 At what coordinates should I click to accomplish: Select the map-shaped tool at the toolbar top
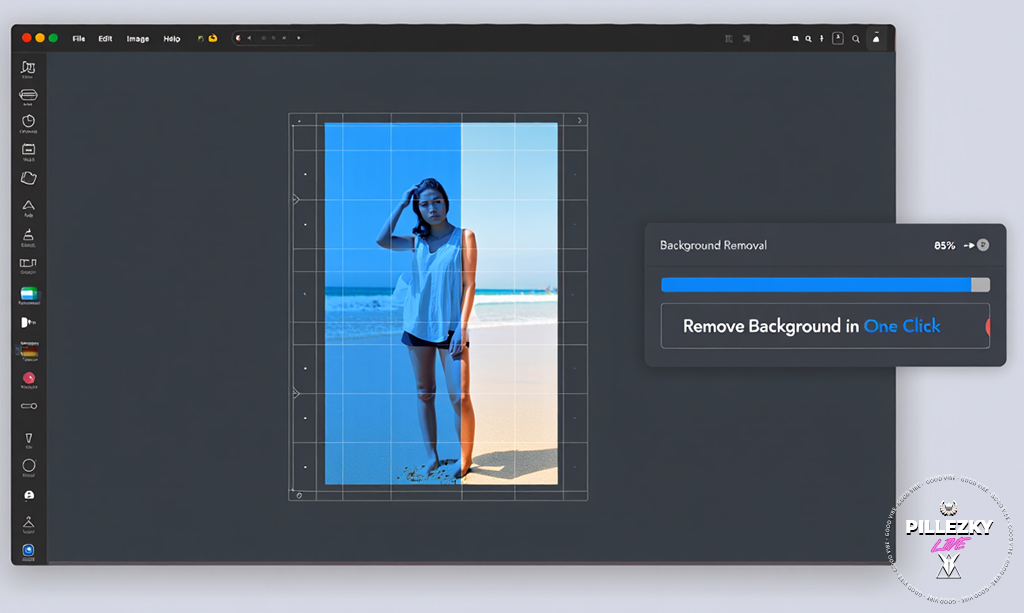(x=28, y=67)
